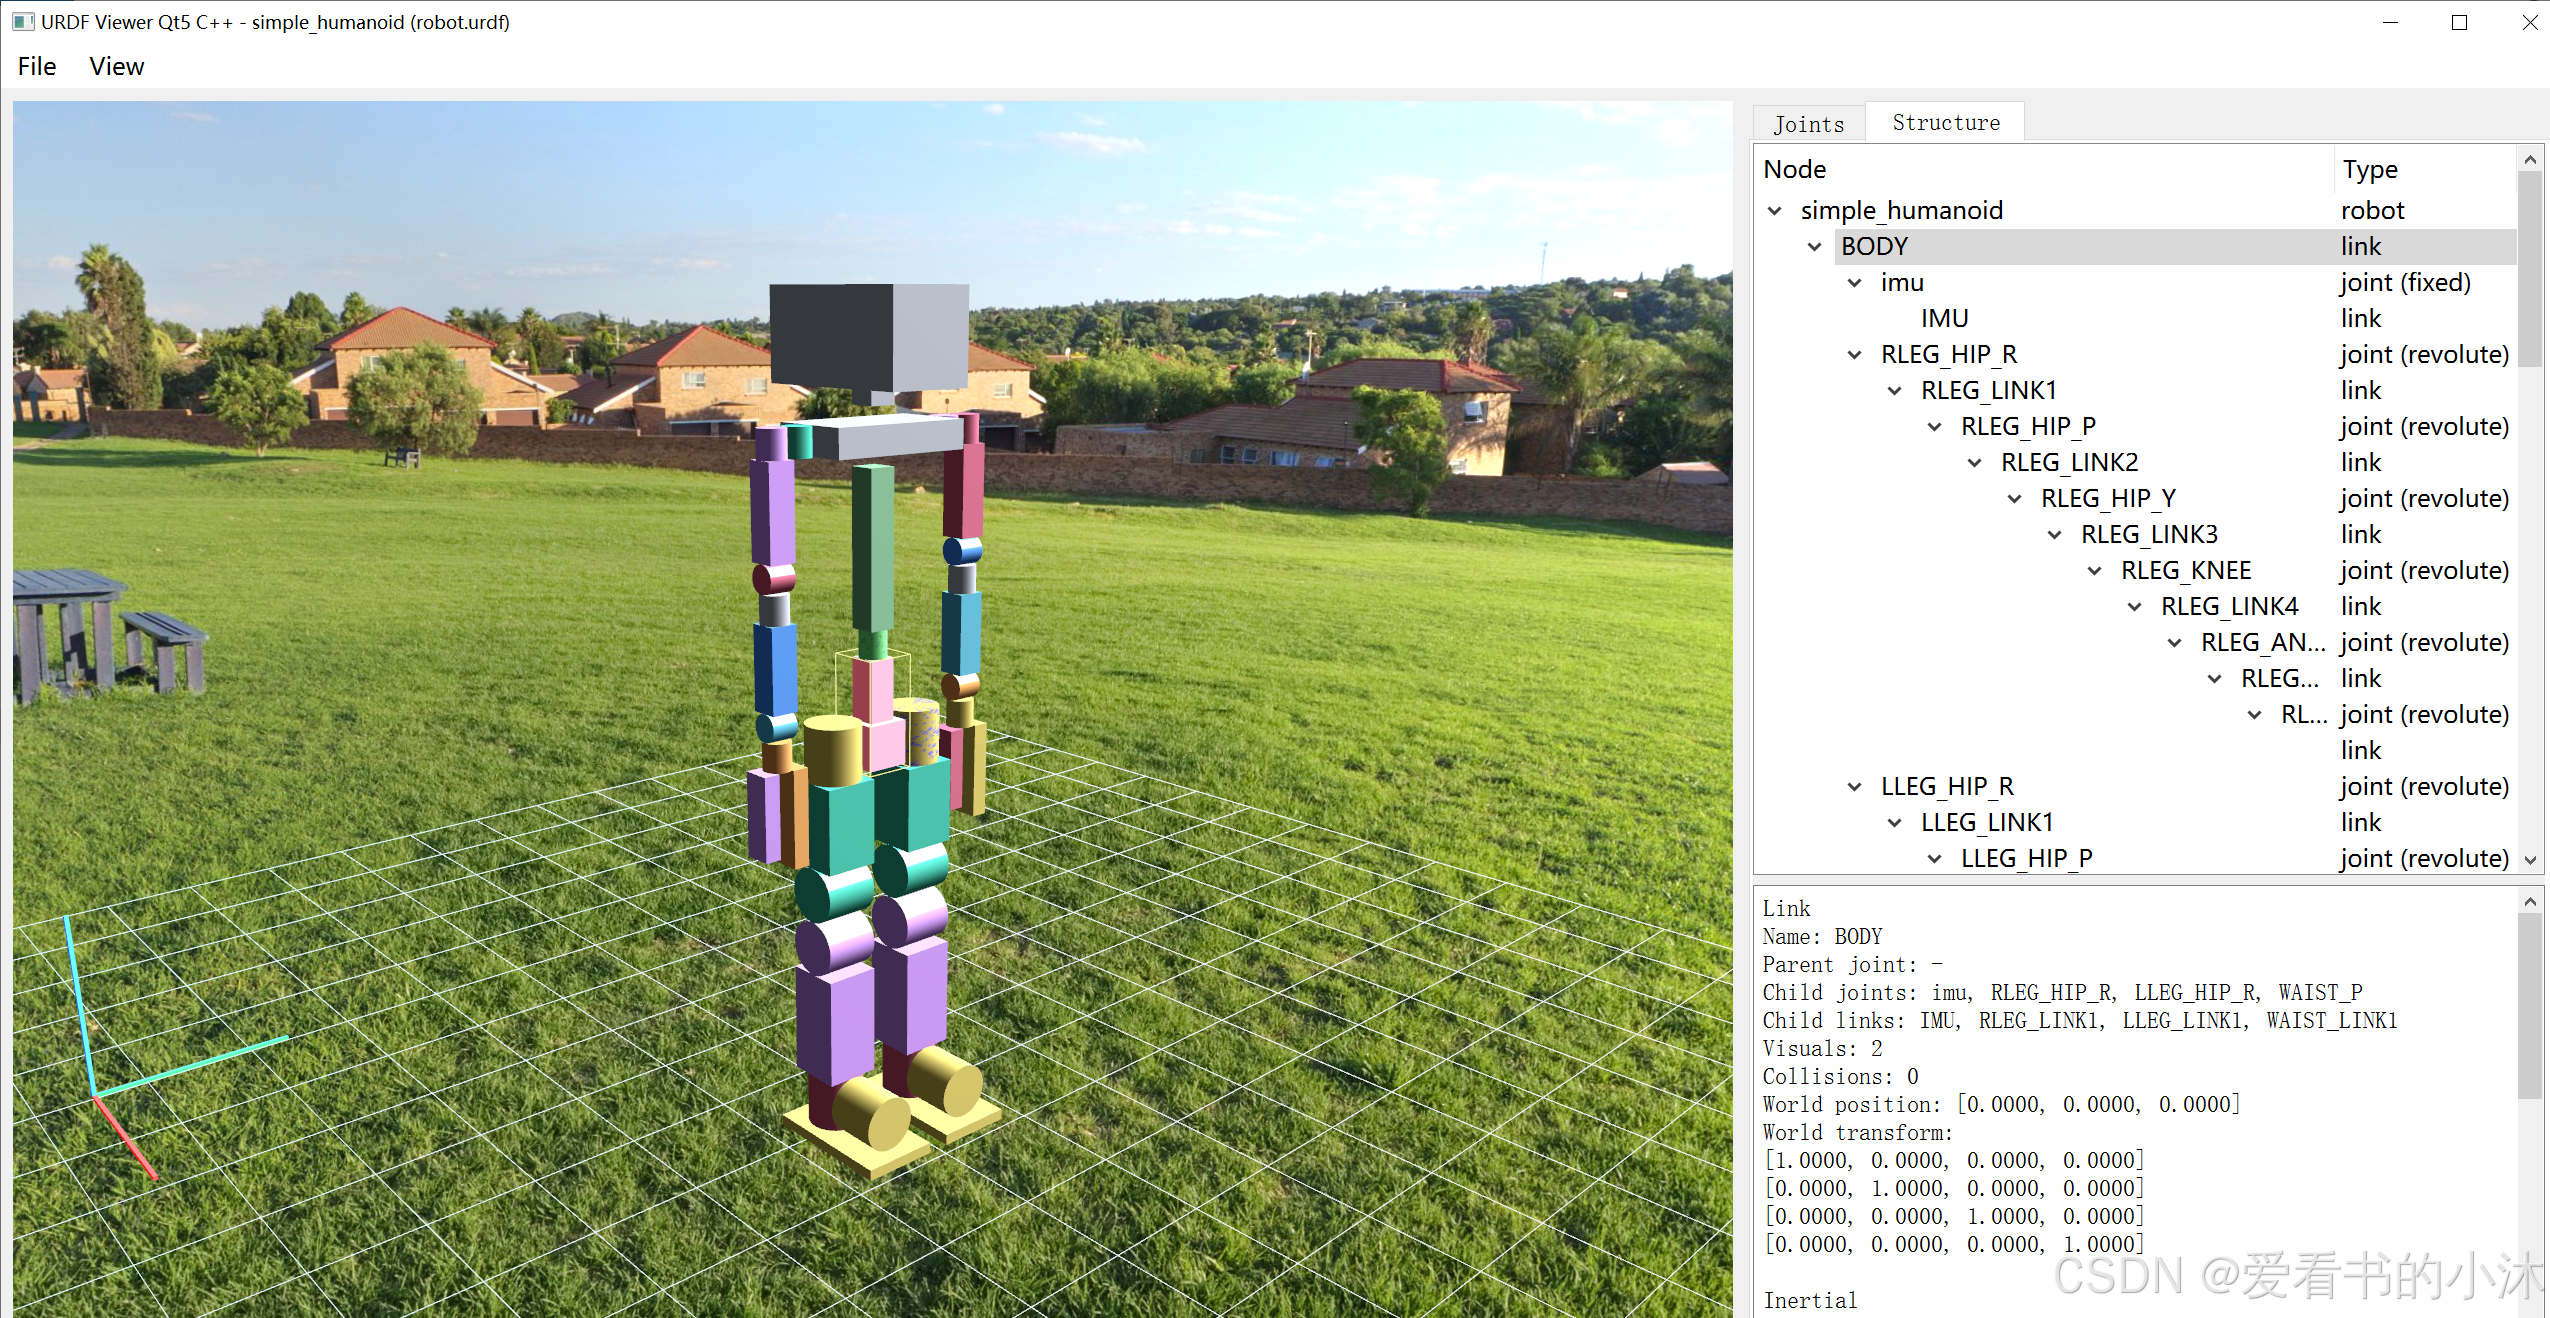Select the IMU link row
This screenshot has width=2550, height=1318.
pos(2136,319)
